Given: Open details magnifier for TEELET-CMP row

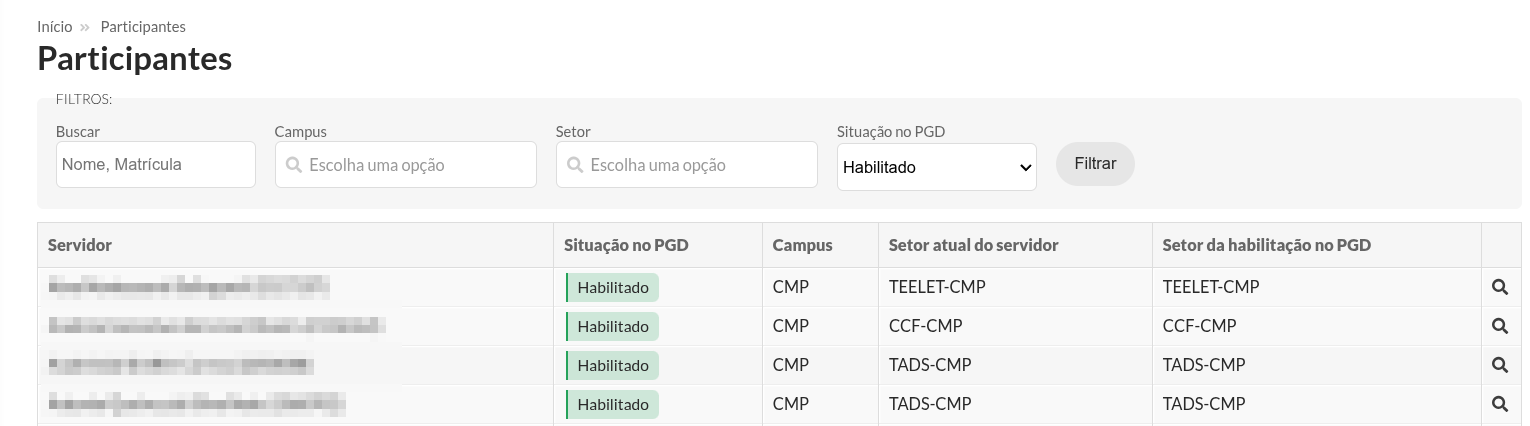Looking at the screenshot, I should tap(1499, 287).
